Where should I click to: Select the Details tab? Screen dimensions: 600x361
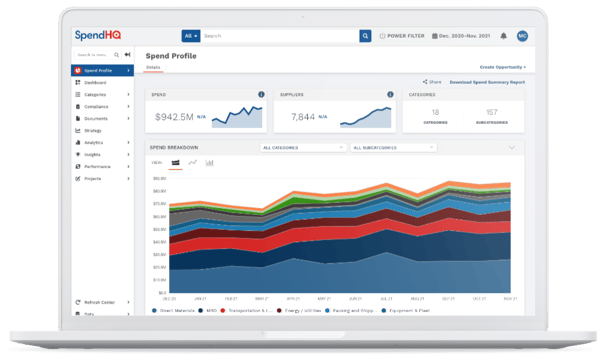tap(153, 67)
